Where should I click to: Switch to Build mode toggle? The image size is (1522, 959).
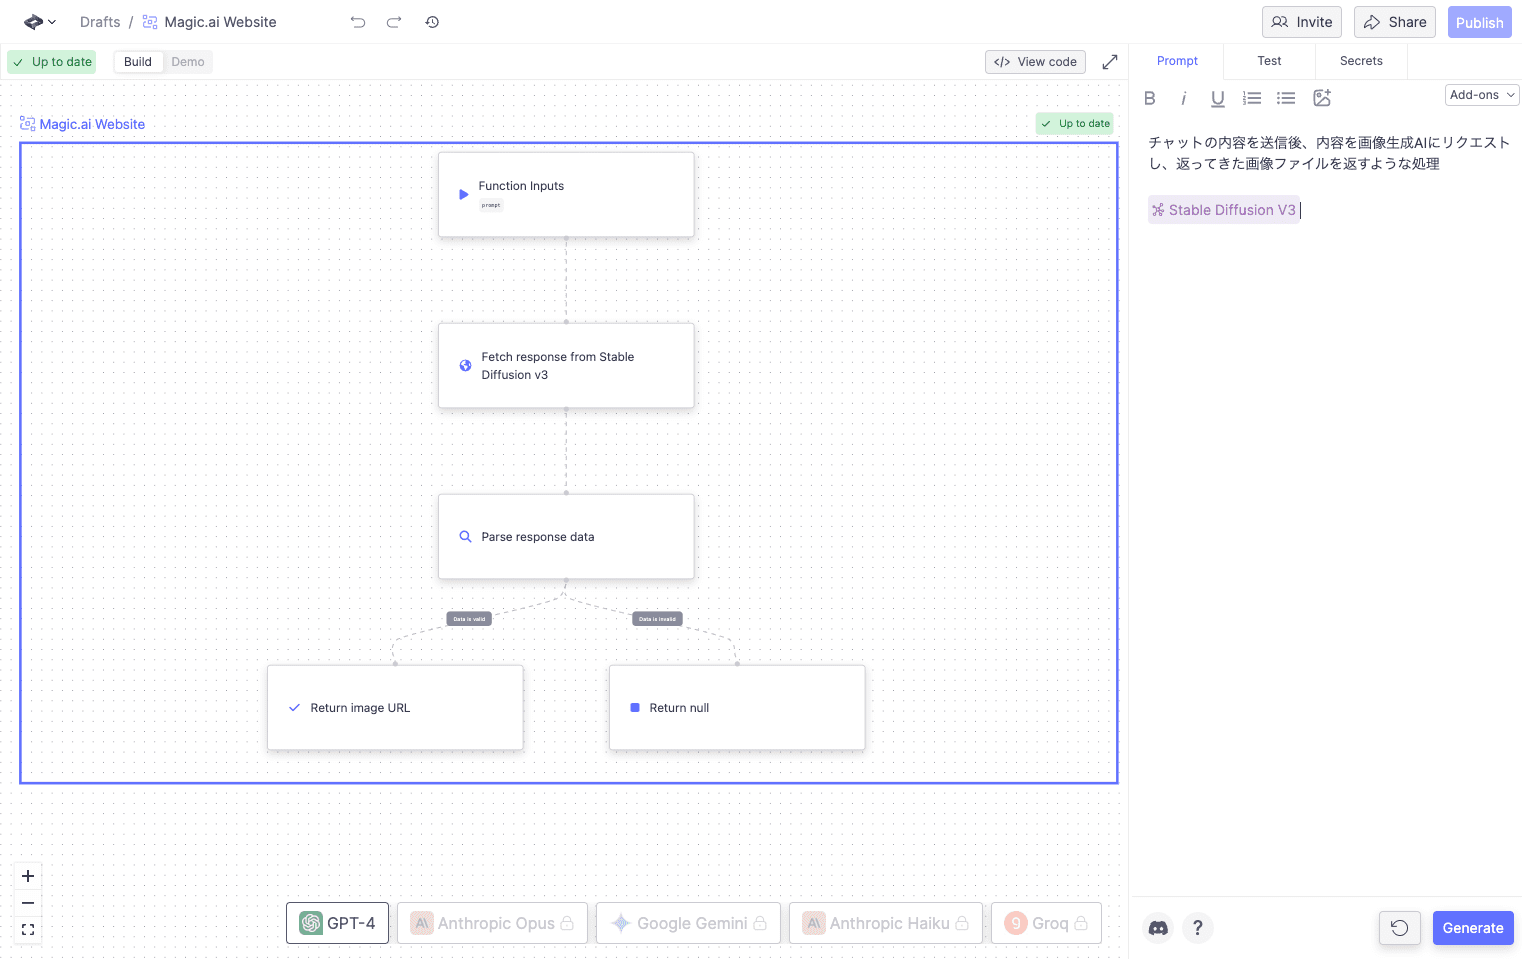click(138, 62)
